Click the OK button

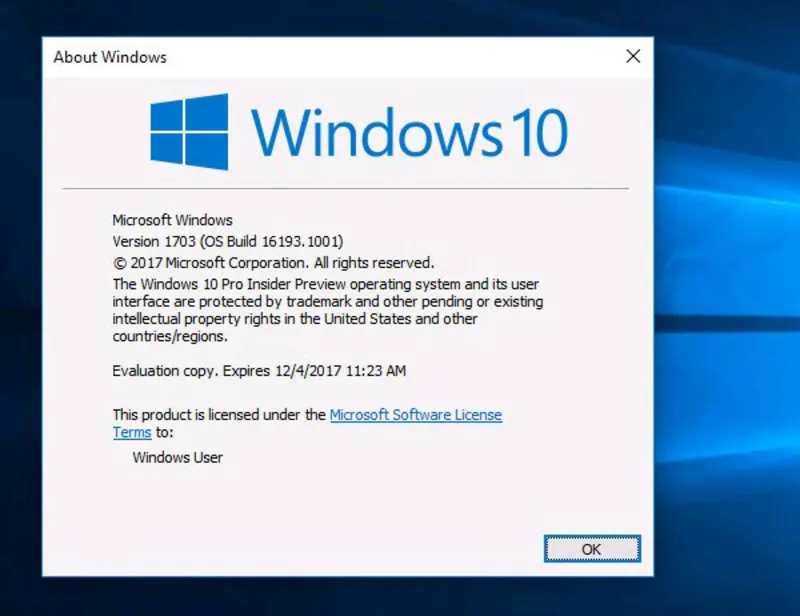pyautogui.click(x=592, y=549)
